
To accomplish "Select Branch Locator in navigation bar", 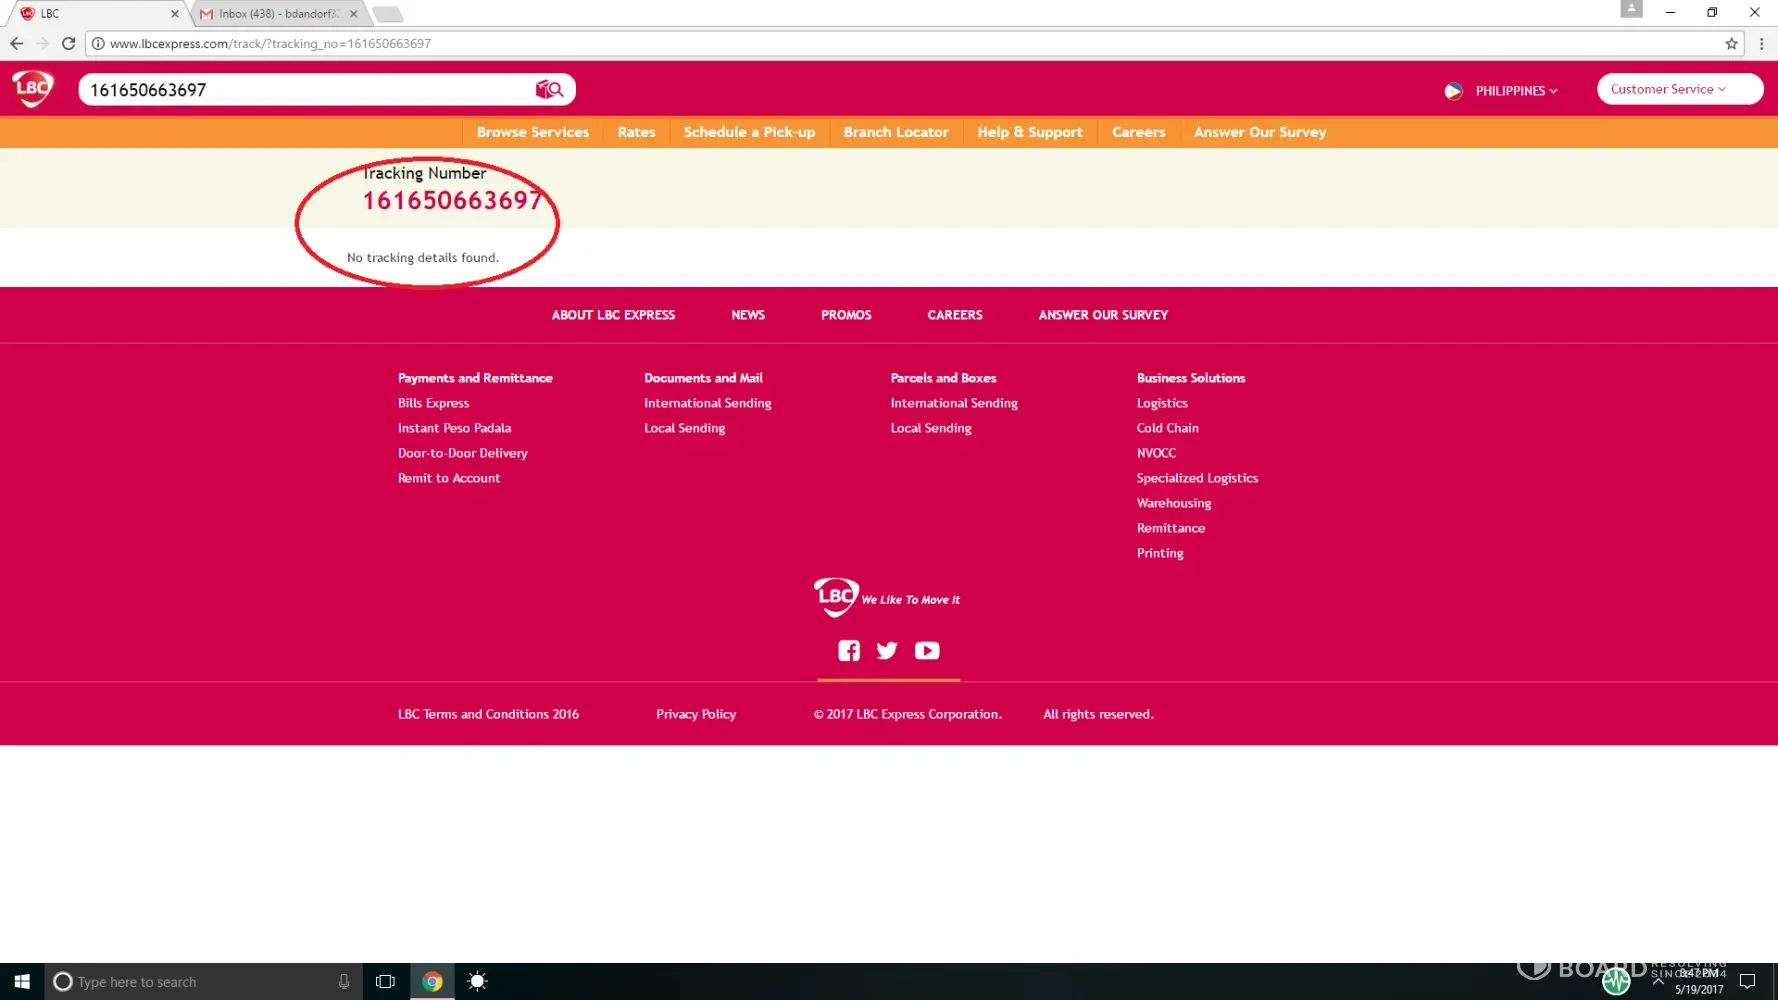I will (895, 132).
